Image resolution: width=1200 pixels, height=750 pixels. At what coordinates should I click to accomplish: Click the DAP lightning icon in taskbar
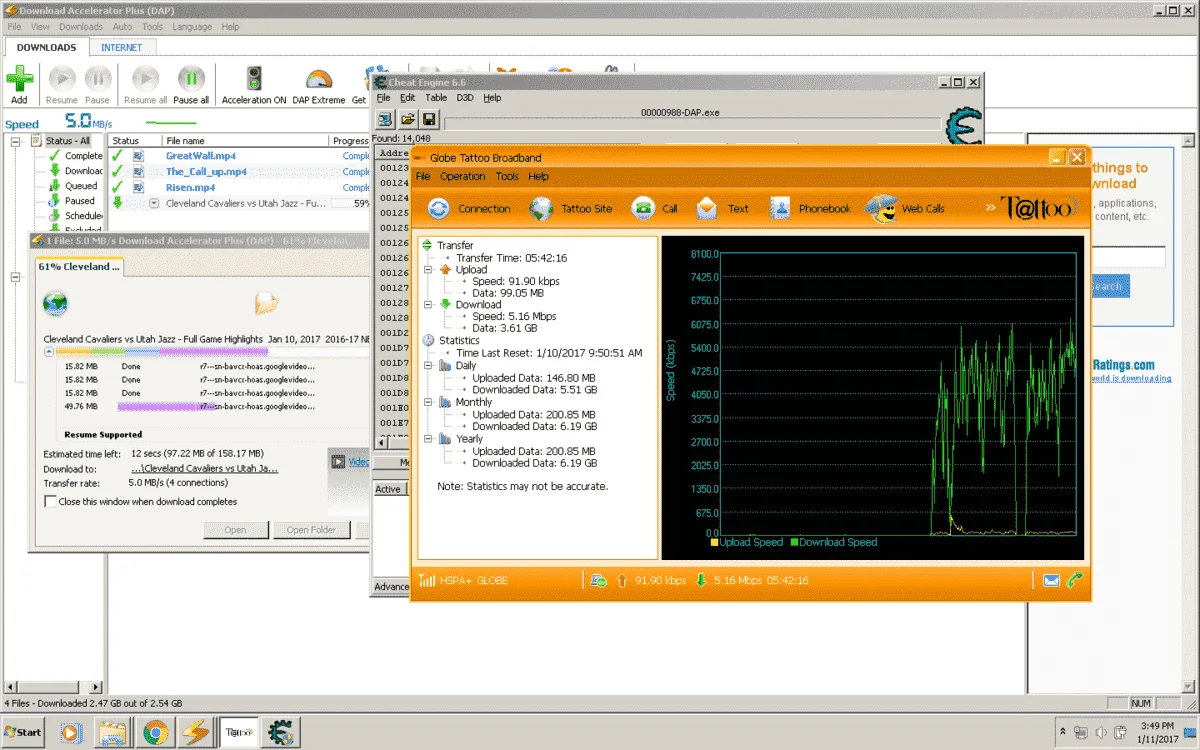click(x=196, y=732)
